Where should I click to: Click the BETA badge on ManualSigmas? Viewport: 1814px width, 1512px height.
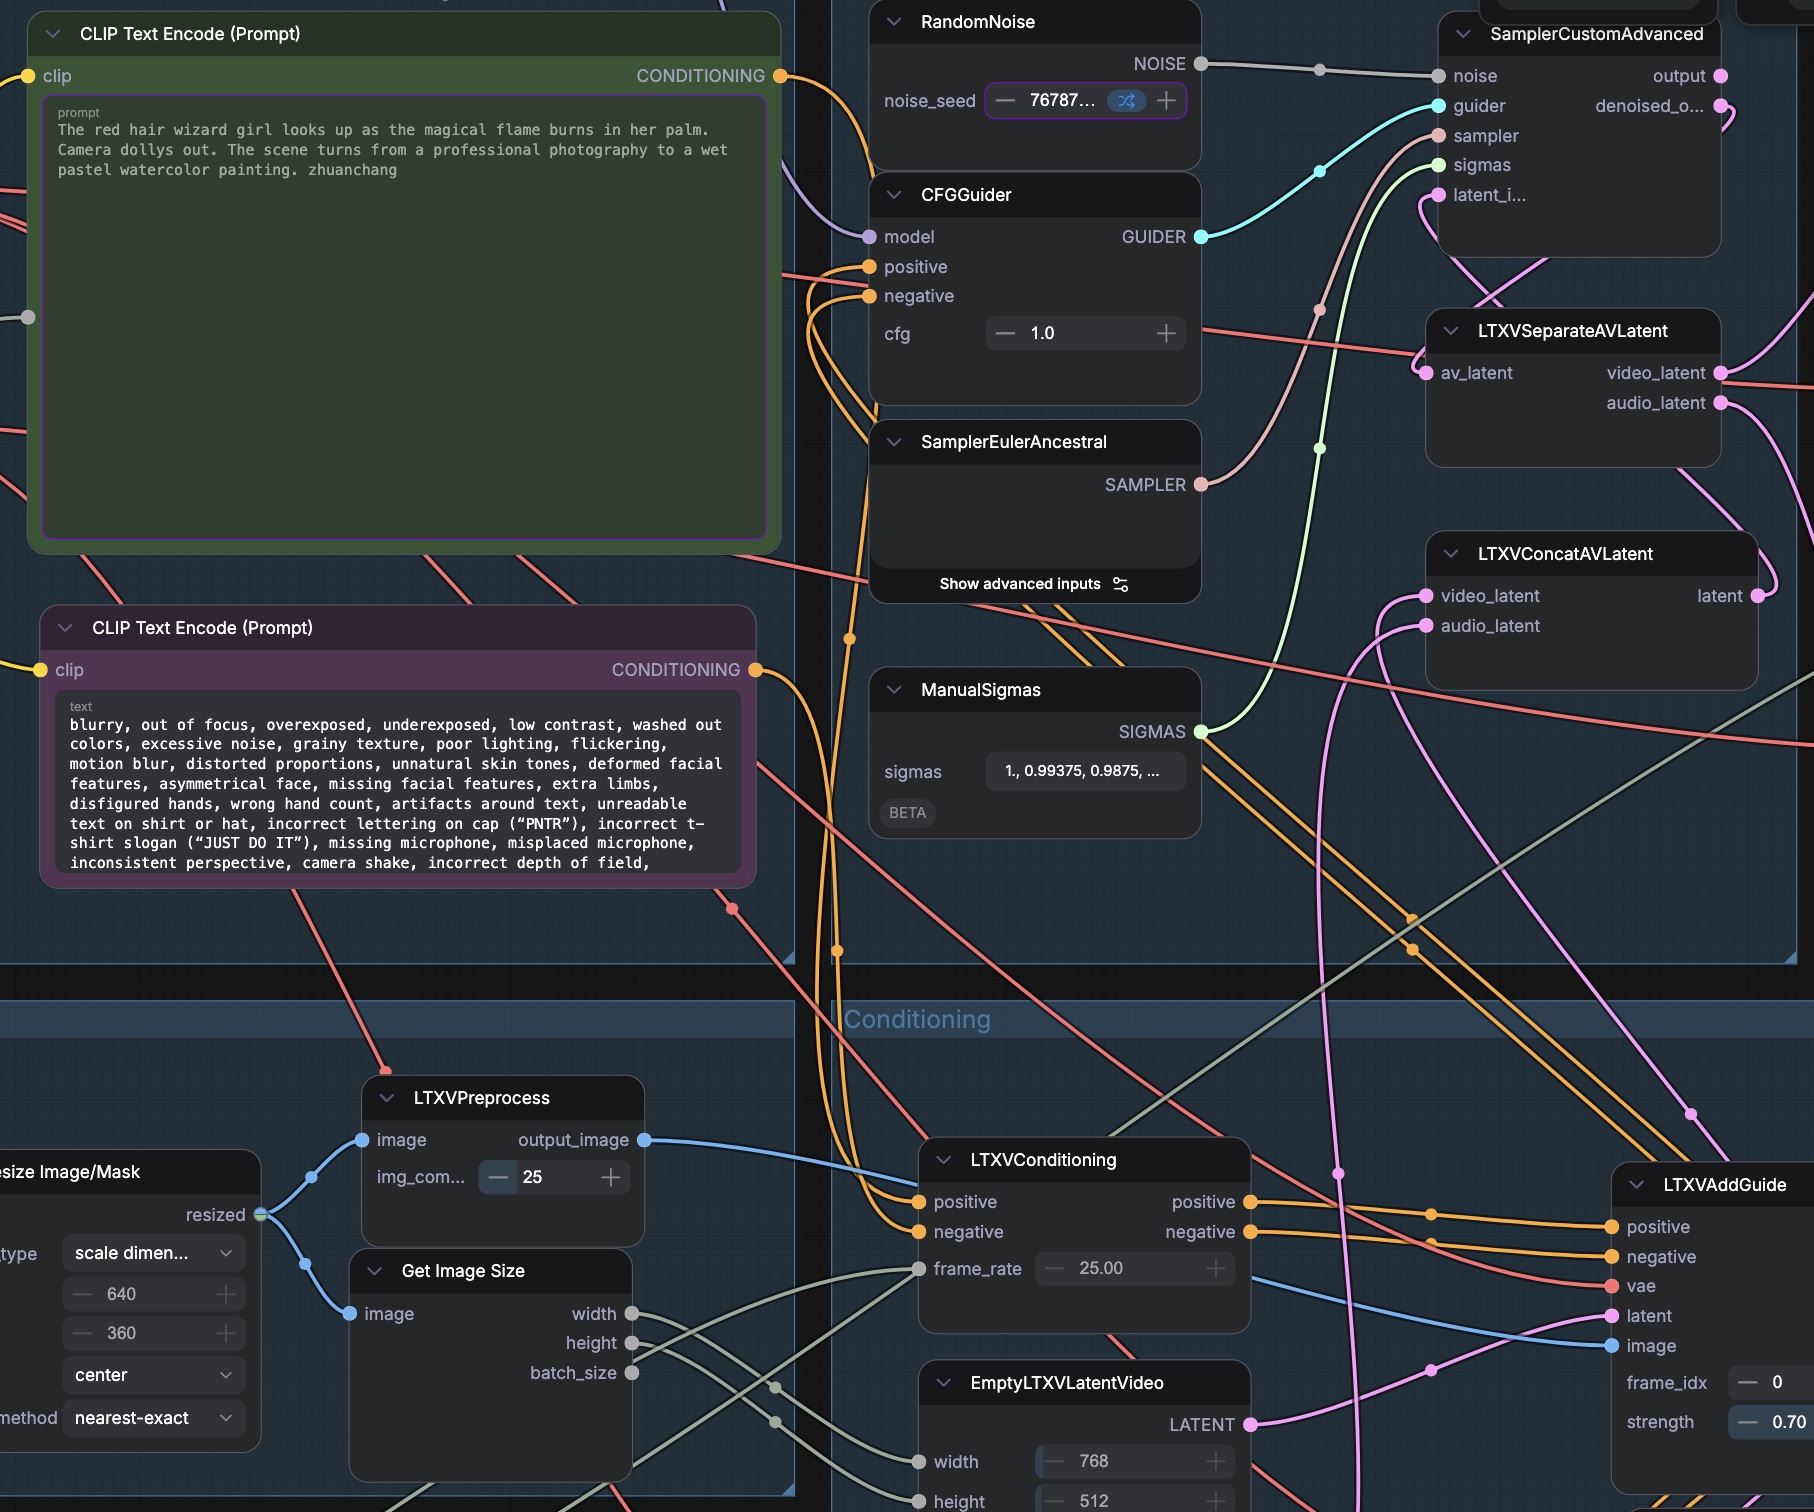coord(908,813)
